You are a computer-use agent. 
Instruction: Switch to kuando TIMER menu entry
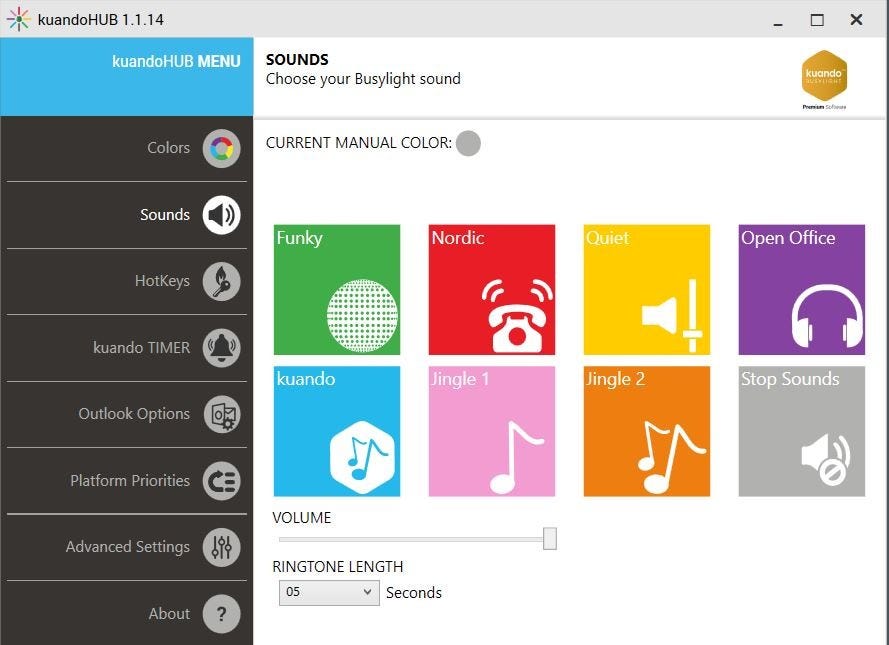point(142,347)
